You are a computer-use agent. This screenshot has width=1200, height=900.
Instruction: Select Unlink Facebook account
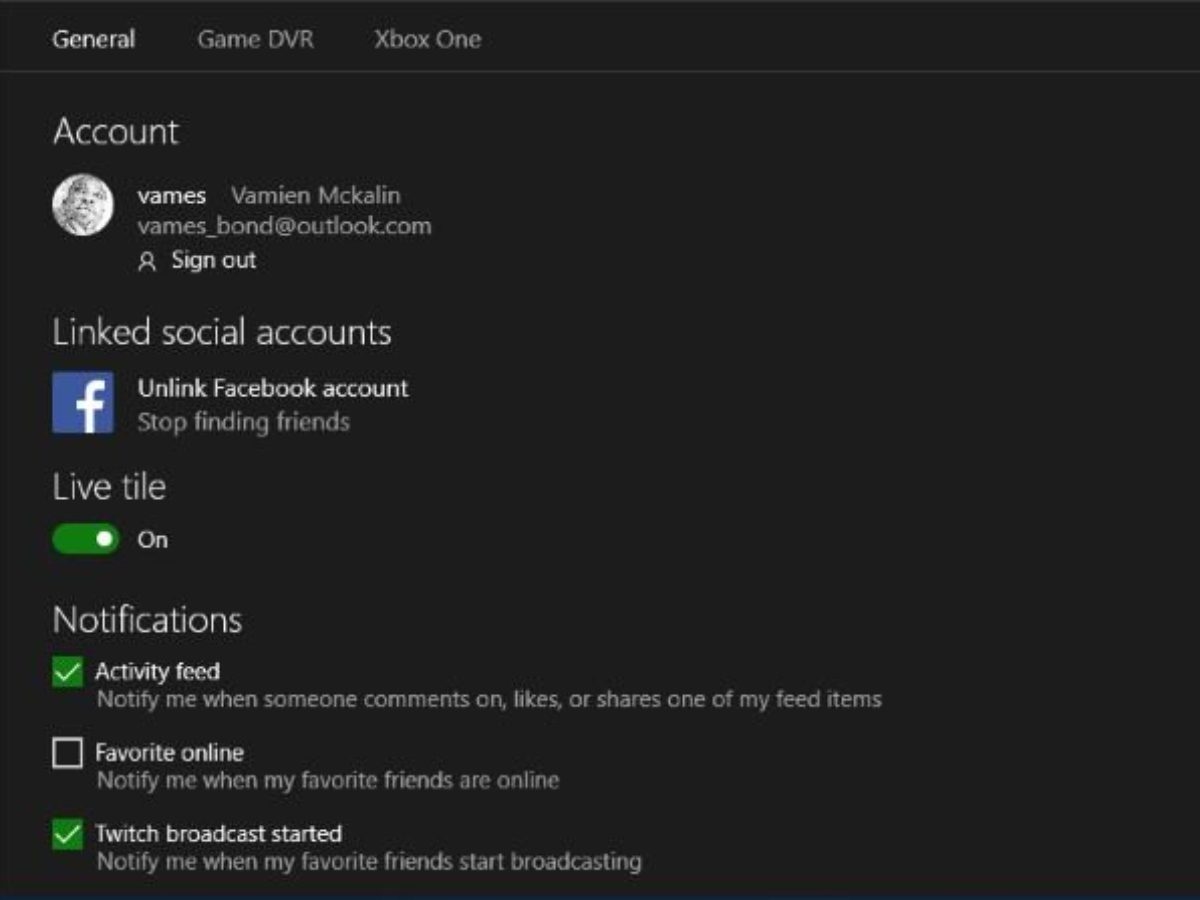273,388
